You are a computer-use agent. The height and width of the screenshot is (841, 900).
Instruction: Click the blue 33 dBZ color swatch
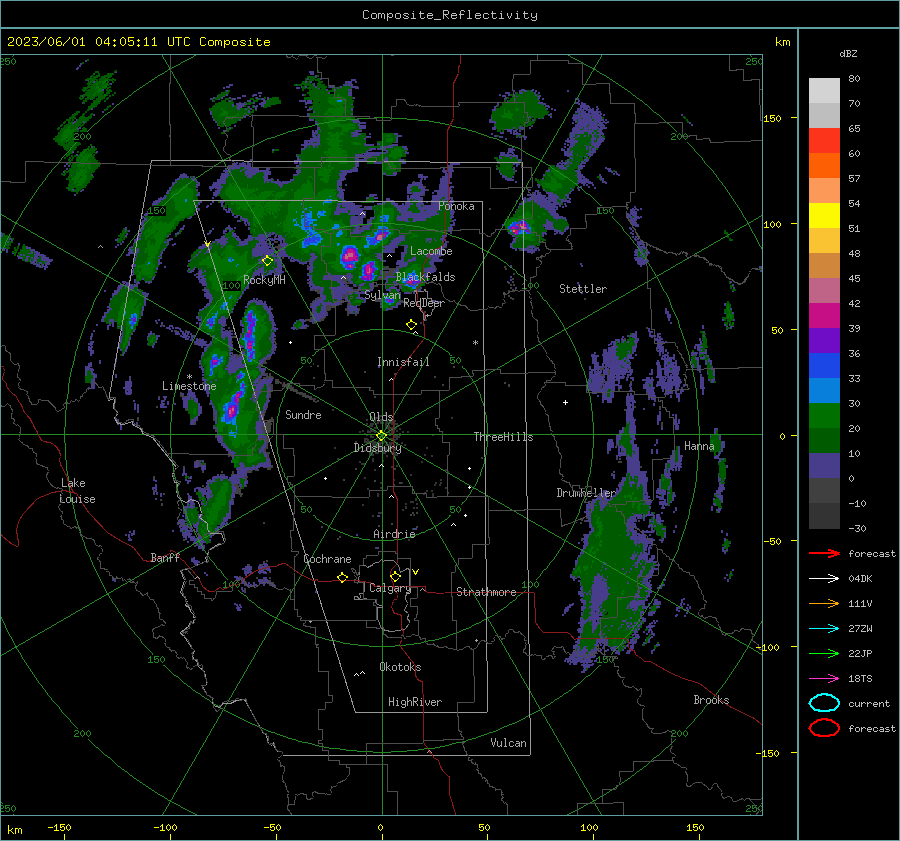click(x=824, y=365)
